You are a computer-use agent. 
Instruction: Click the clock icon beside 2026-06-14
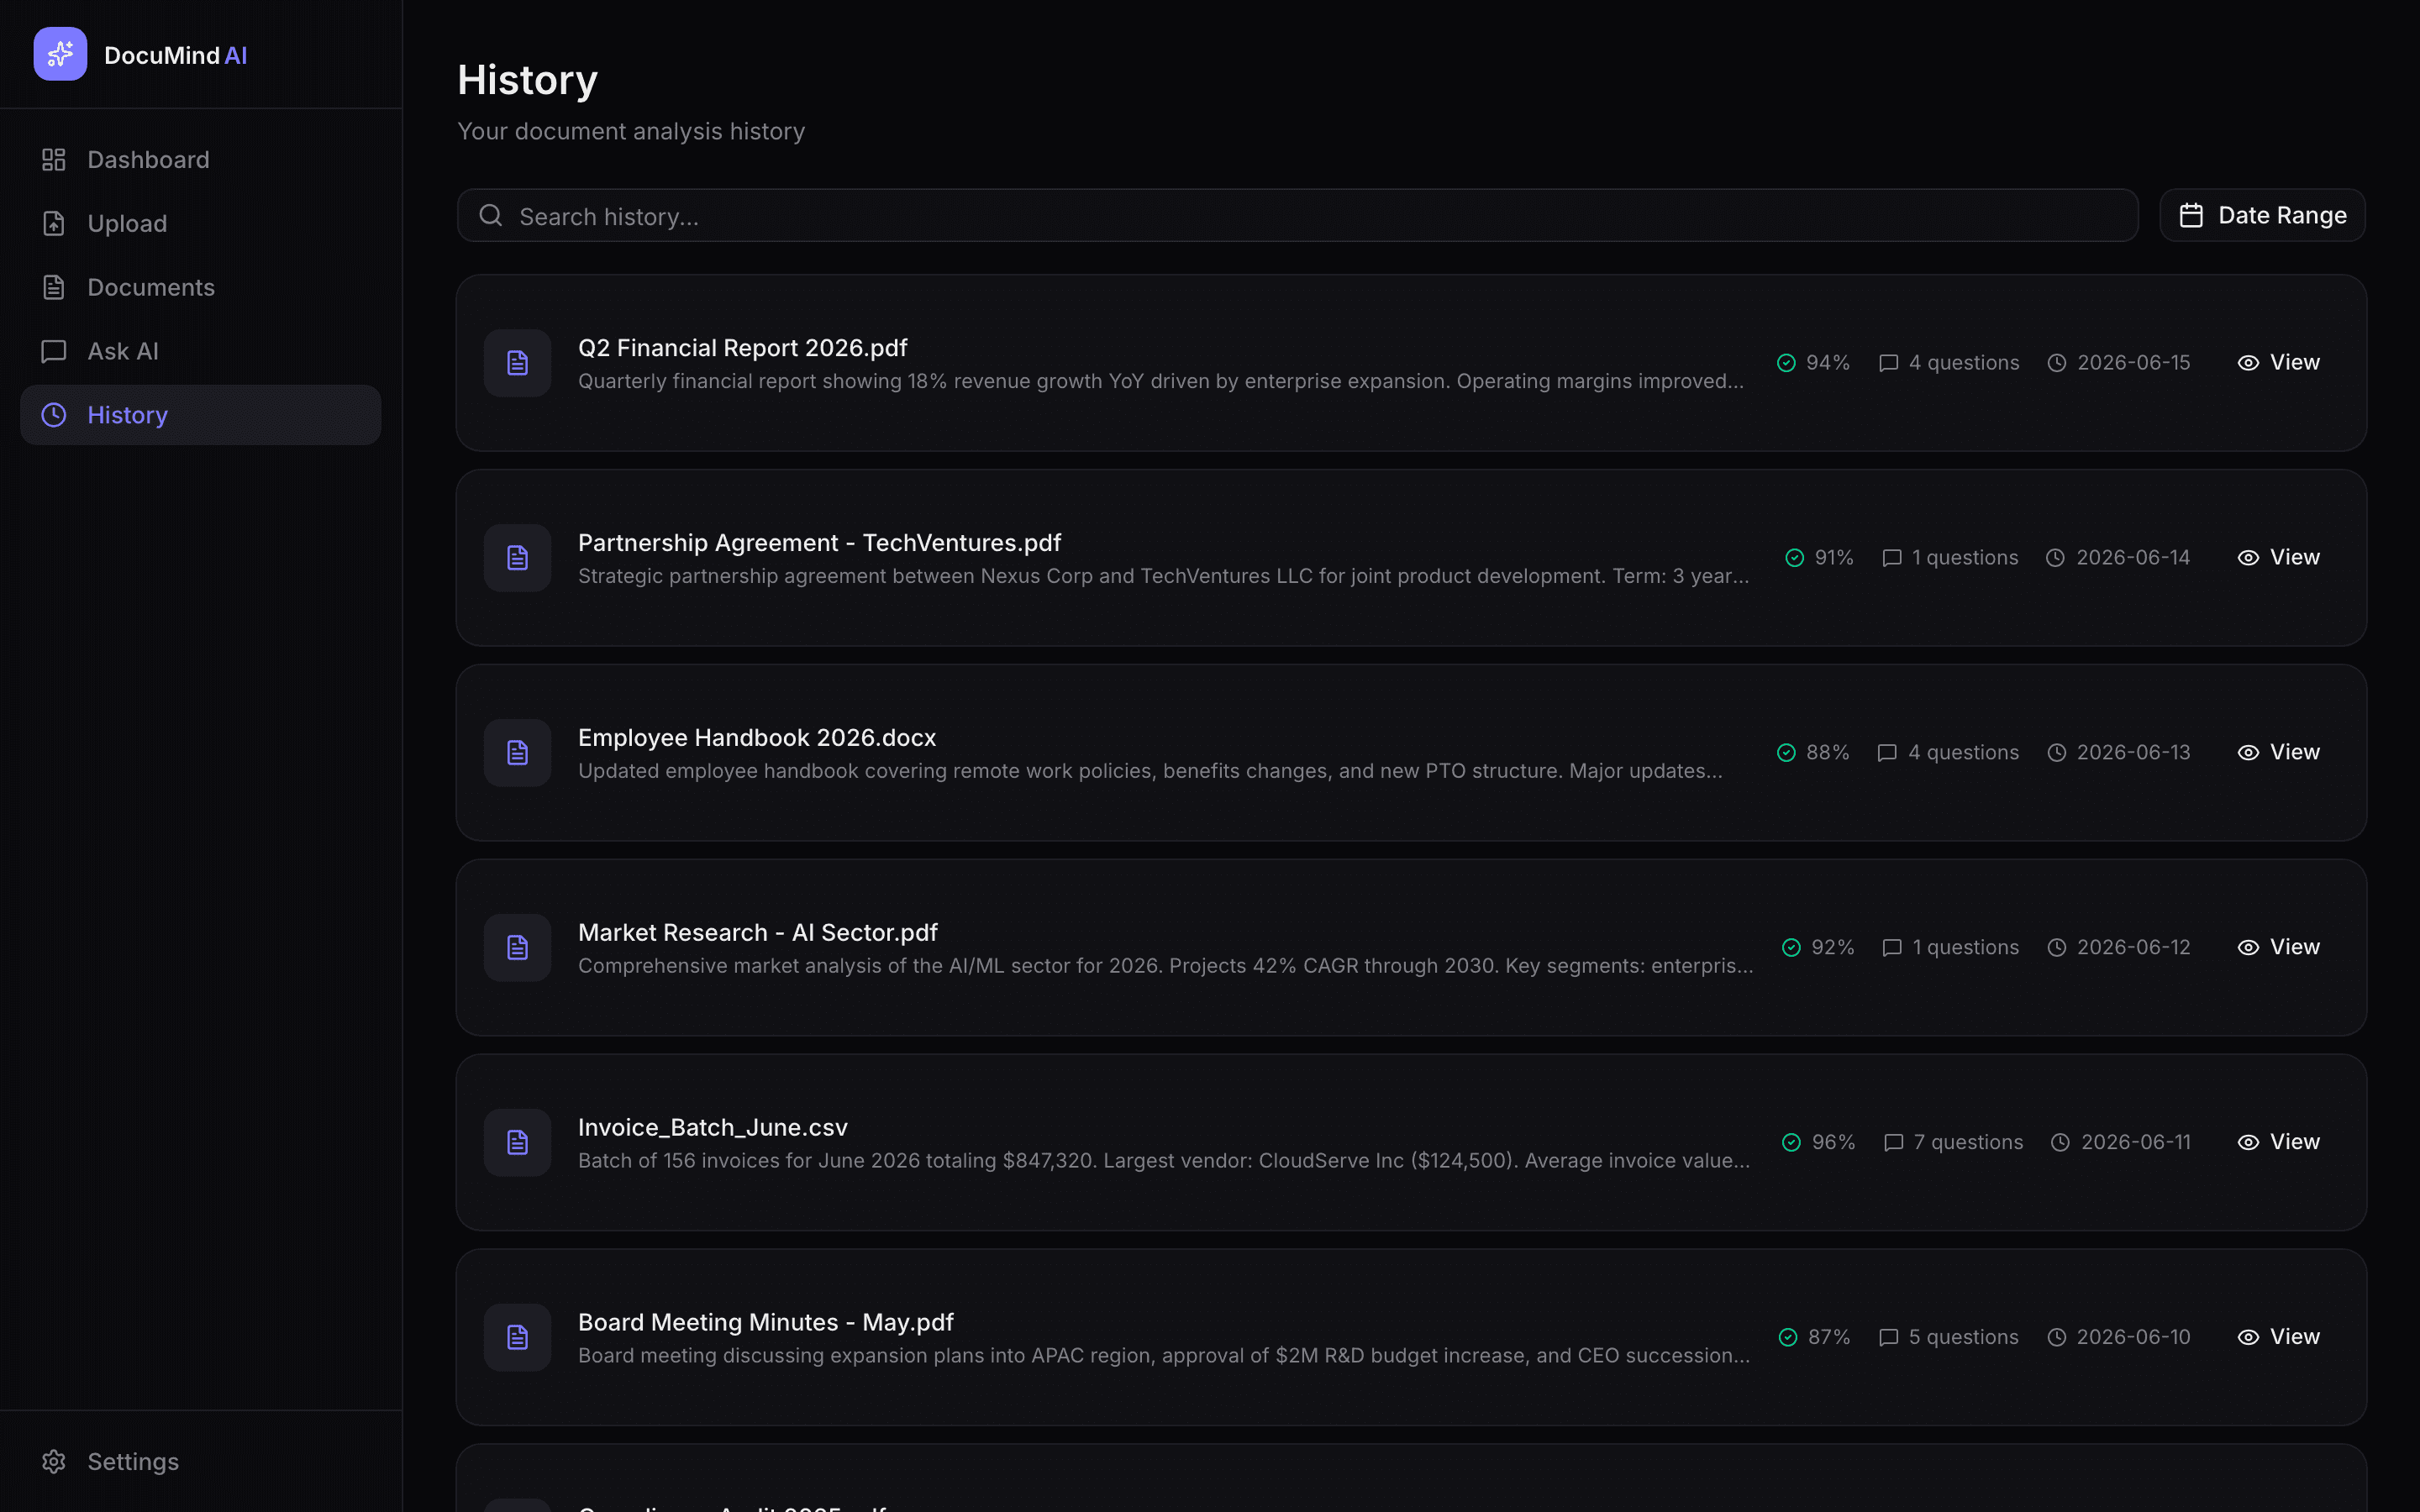(x=2055, y=558)
